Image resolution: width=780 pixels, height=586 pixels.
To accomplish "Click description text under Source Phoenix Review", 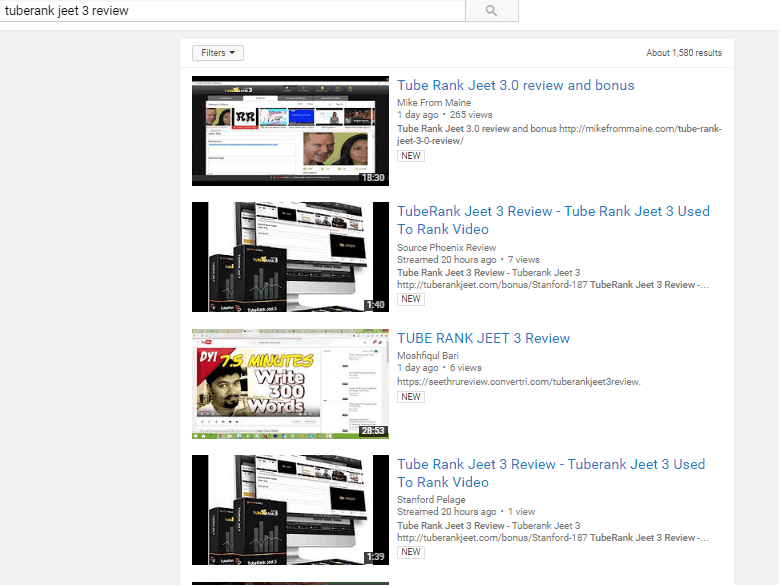I will point(553,279).
